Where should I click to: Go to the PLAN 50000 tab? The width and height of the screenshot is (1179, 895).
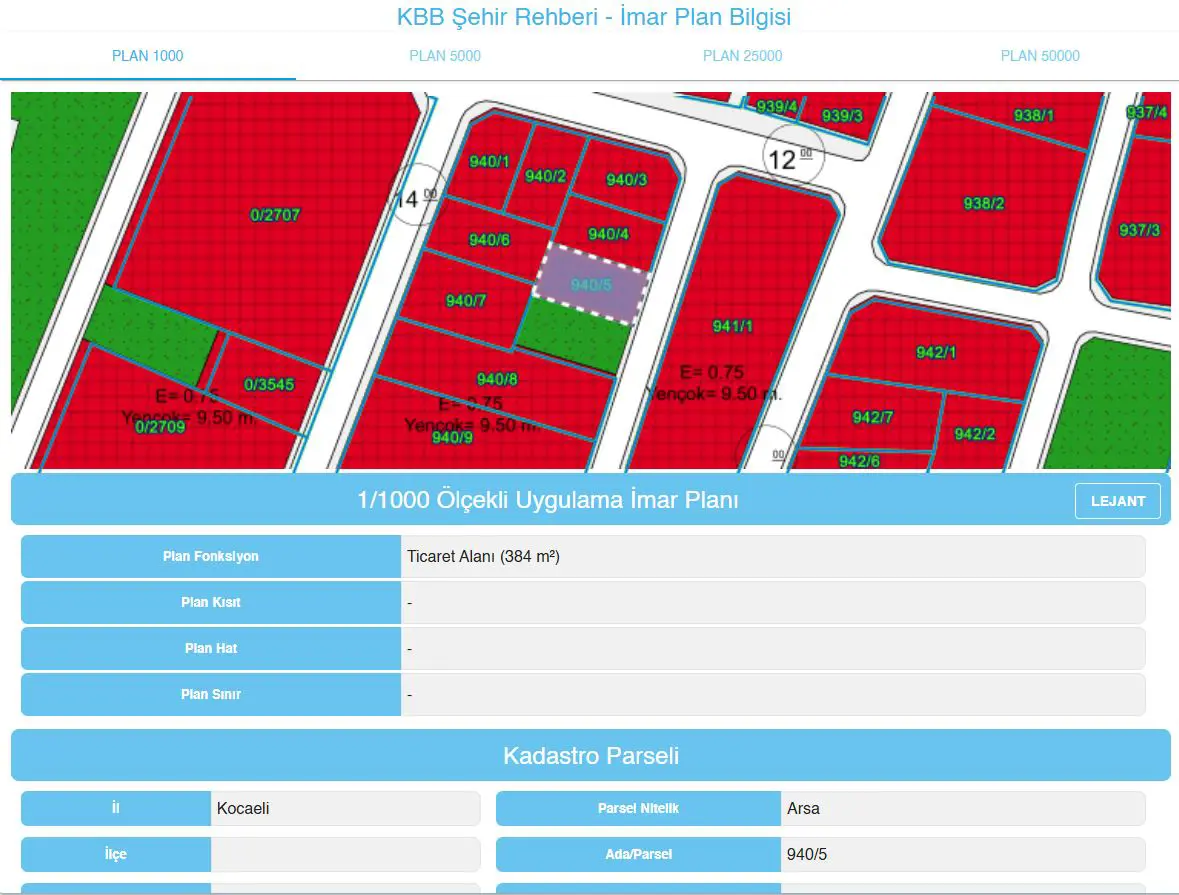[x=1040, y=56]
